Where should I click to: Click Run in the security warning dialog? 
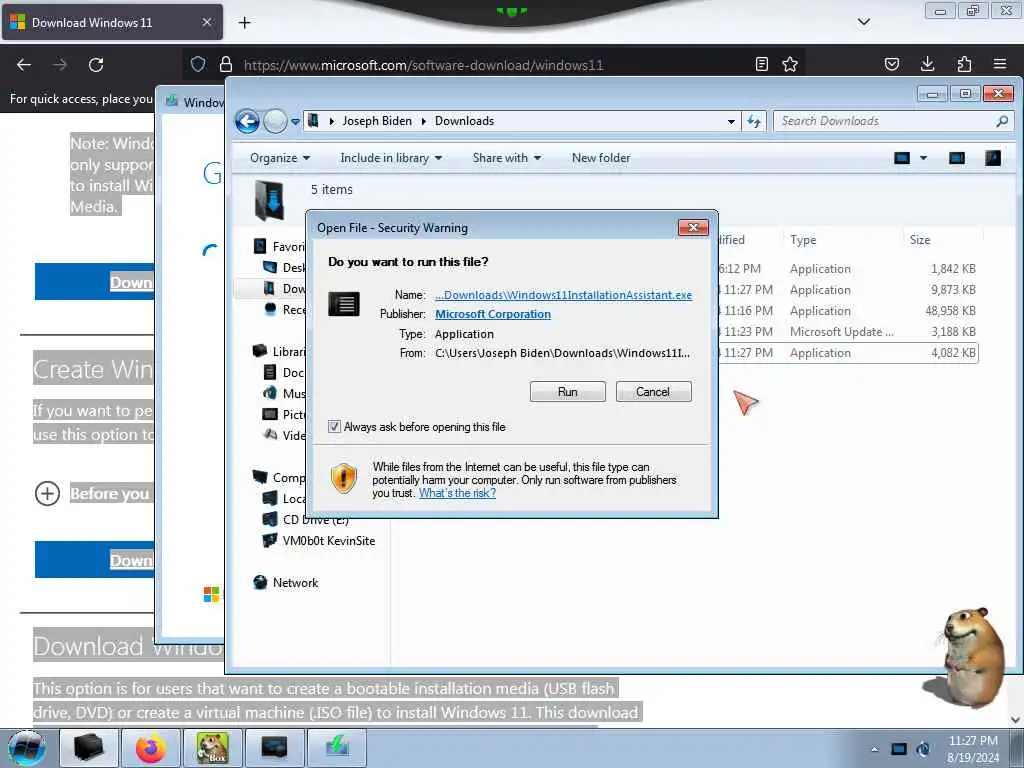point(568,392)
